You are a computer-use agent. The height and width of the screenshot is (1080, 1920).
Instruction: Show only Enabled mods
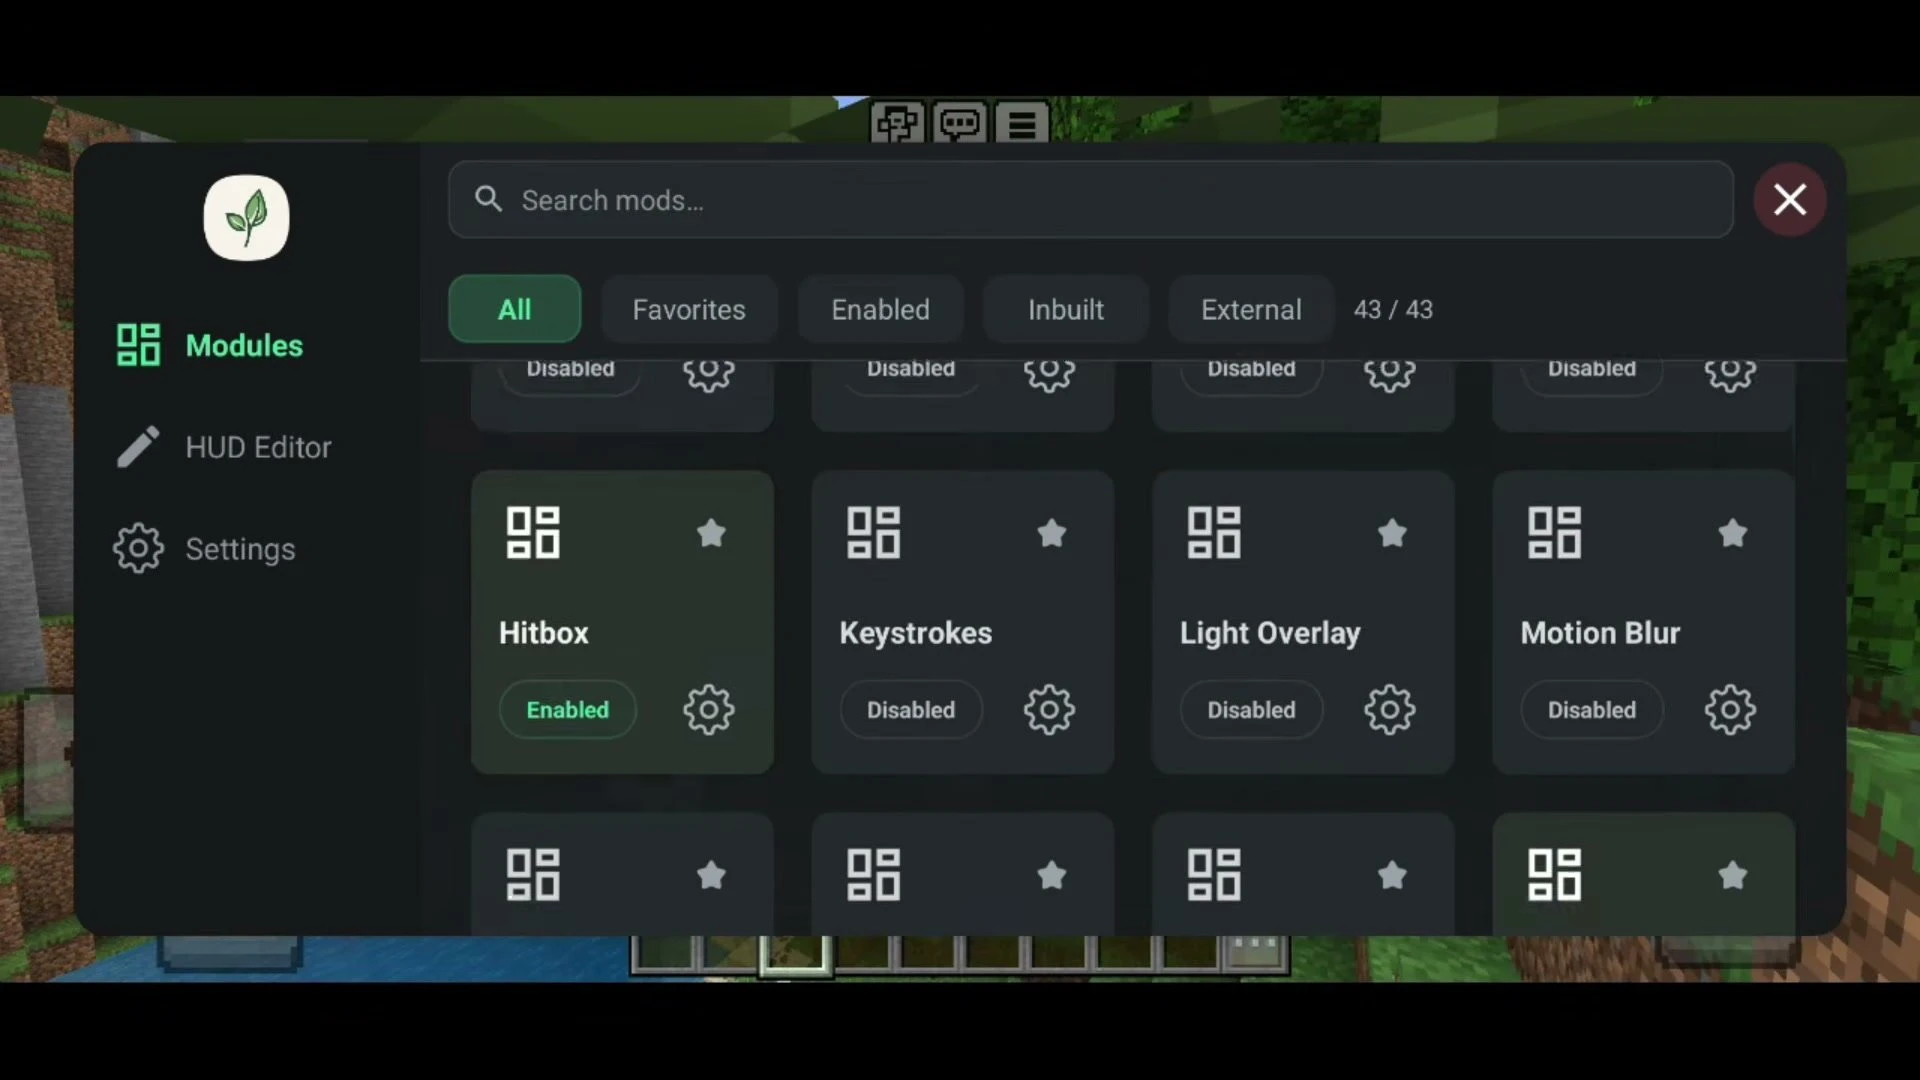tap(880, 309)
